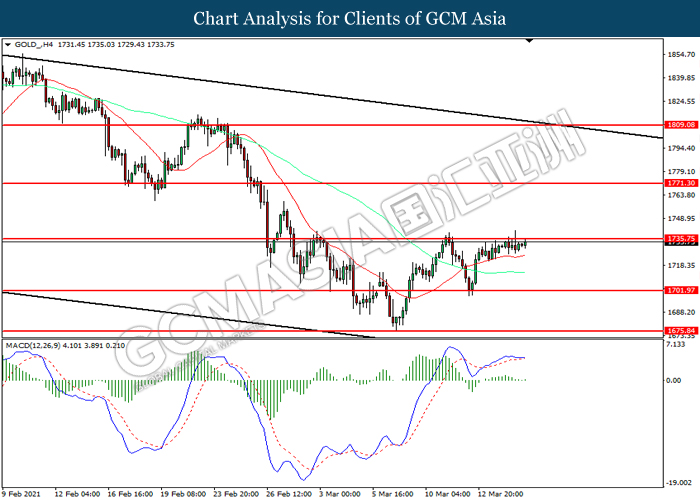The height and width of the screenshot is (500, 700).
Task: Click the 1718.35 price axis value
Action: pyautogui.click(x=681, y=266)
